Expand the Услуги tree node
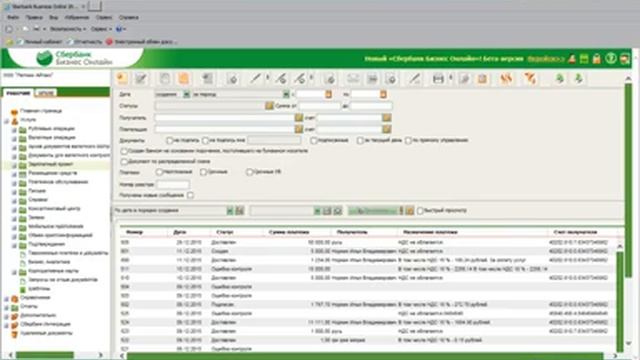 coord(7,121)
